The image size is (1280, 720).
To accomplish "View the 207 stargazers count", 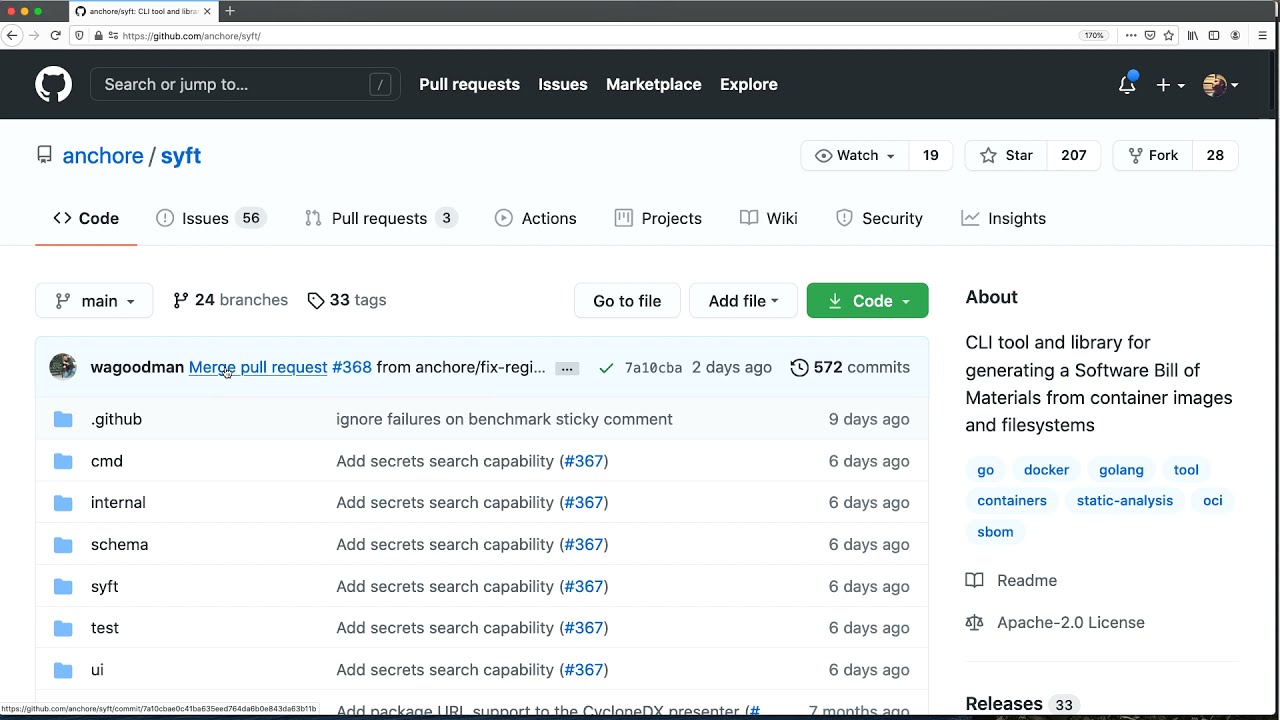I will (1073, 155).
